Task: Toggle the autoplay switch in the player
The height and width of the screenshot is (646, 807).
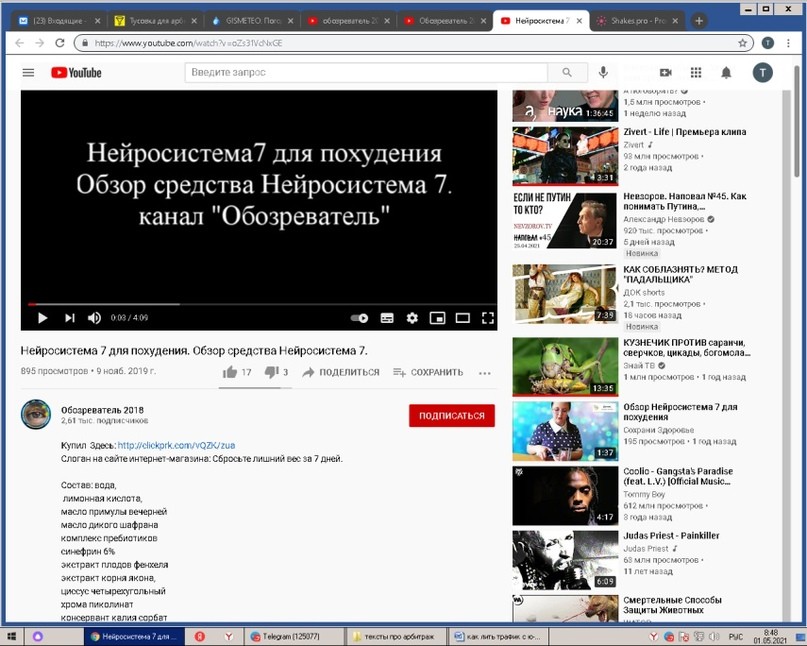Action: coord(359,318)
